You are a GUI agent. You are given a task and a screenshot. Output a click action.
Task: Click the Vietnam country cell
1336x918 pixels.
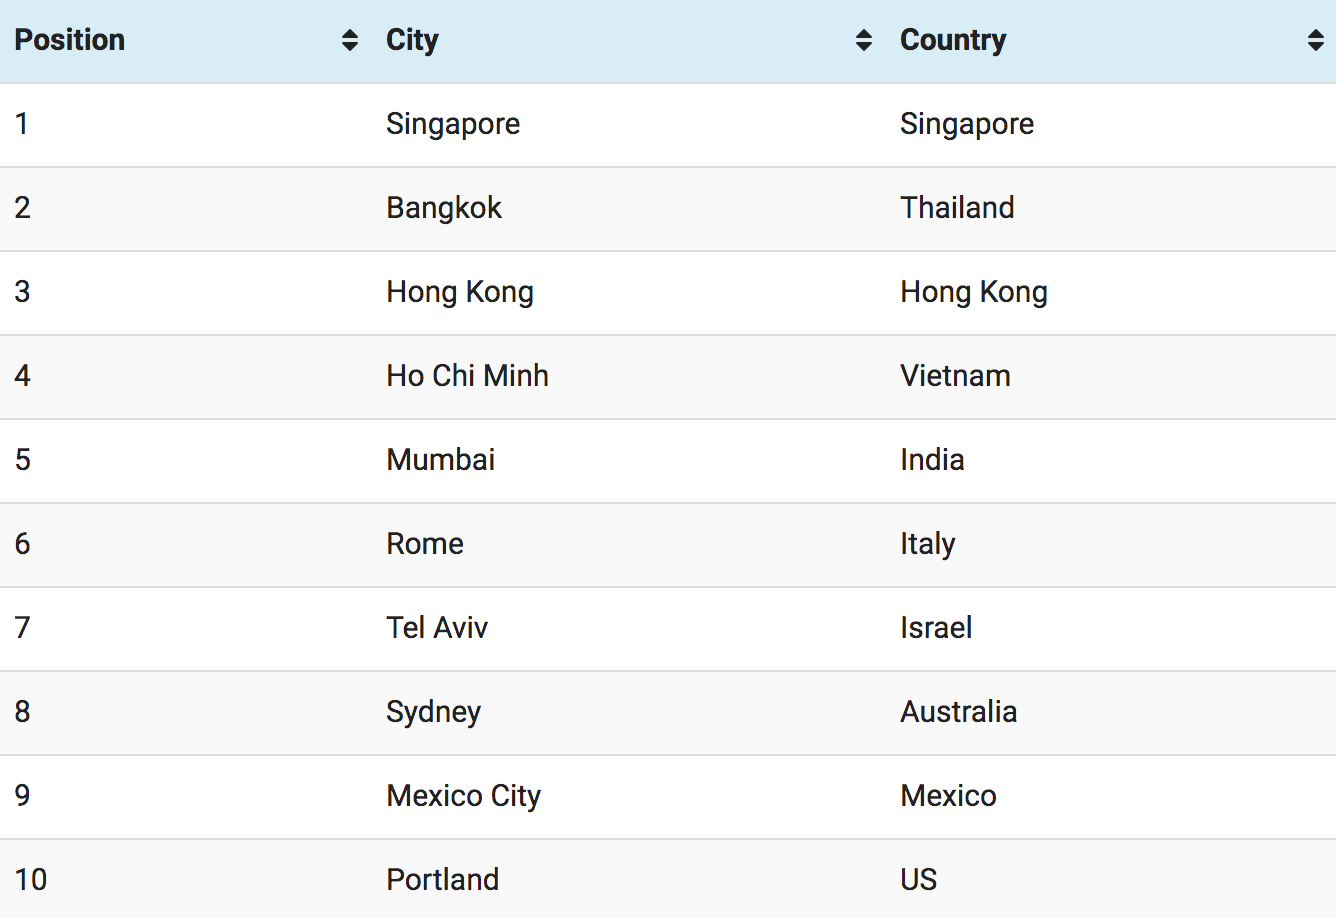pos(1111,377)
